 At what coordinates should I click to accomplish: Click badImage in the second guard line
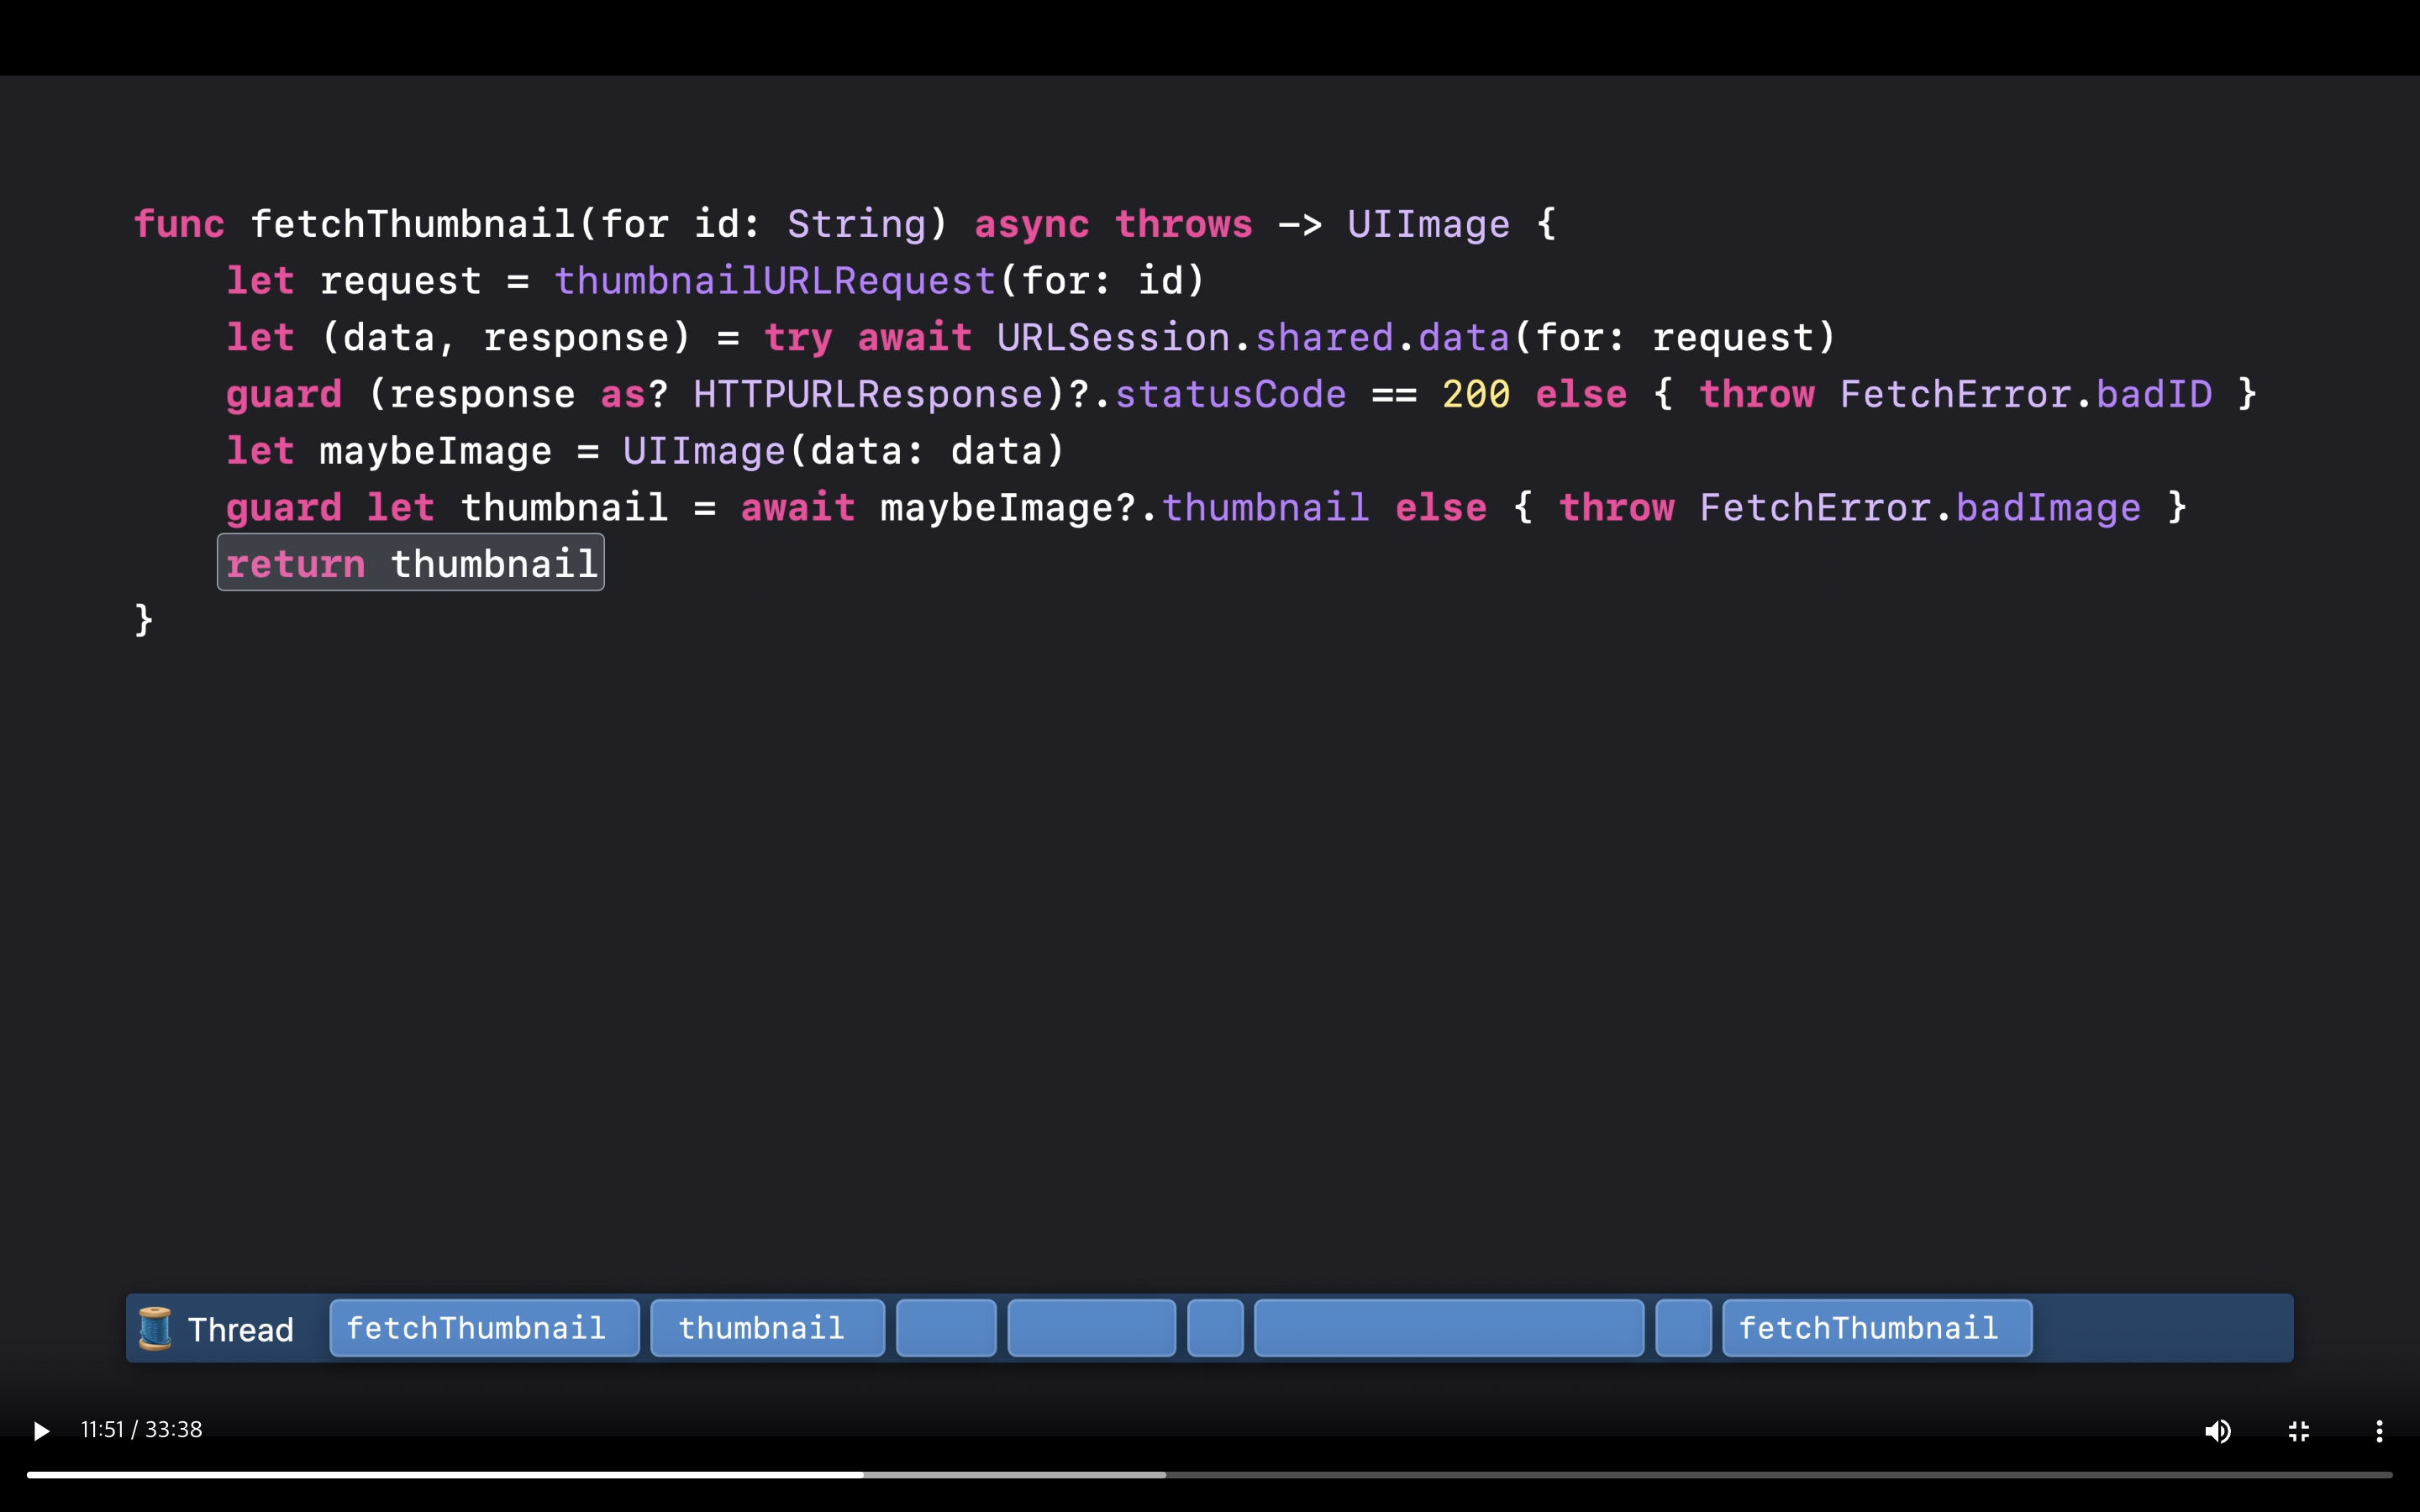point(2047,508)
